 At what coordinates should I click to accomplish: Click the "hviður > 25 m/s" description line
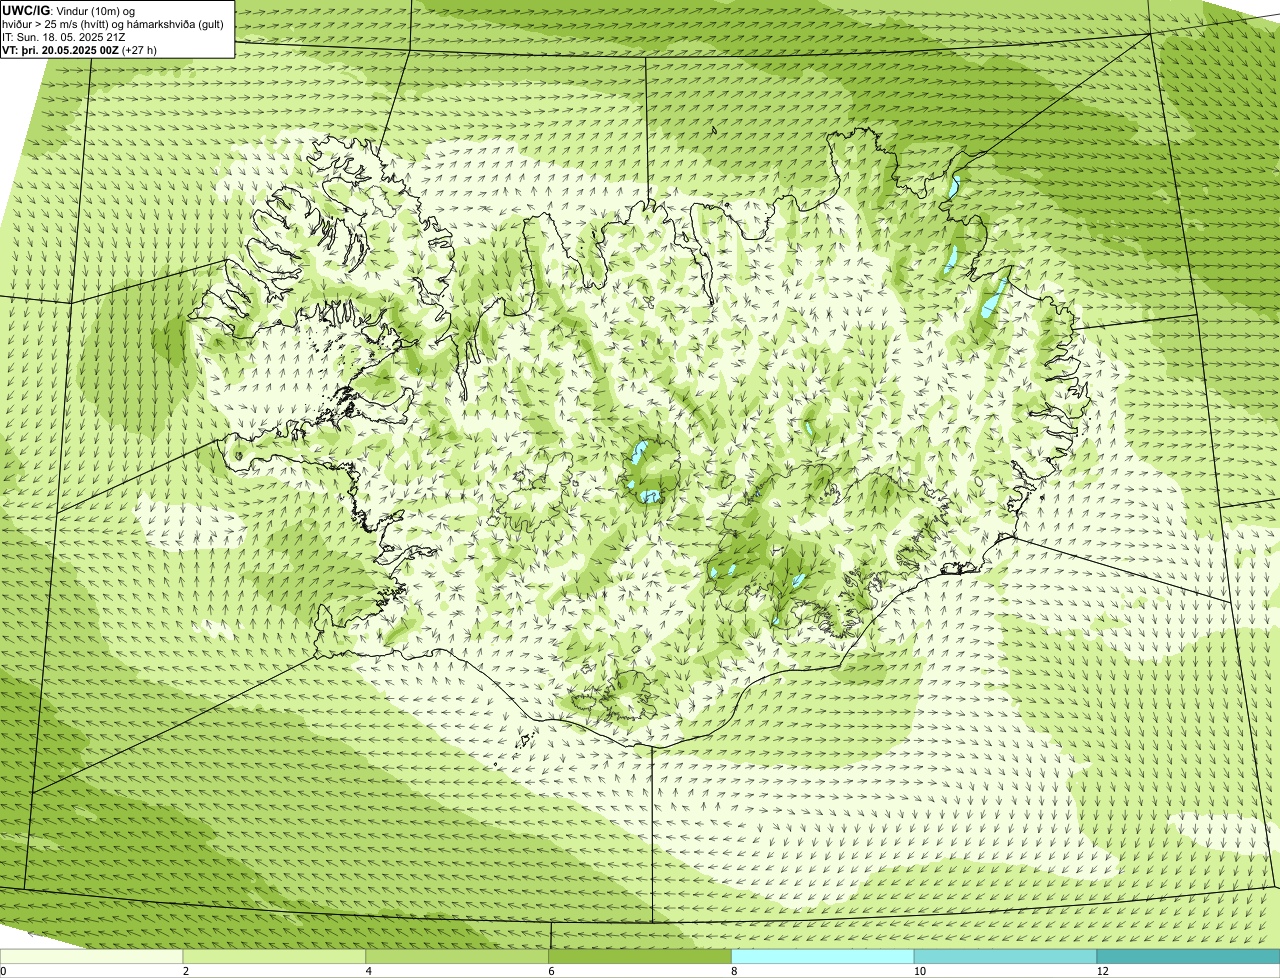[x=113, y=24]
